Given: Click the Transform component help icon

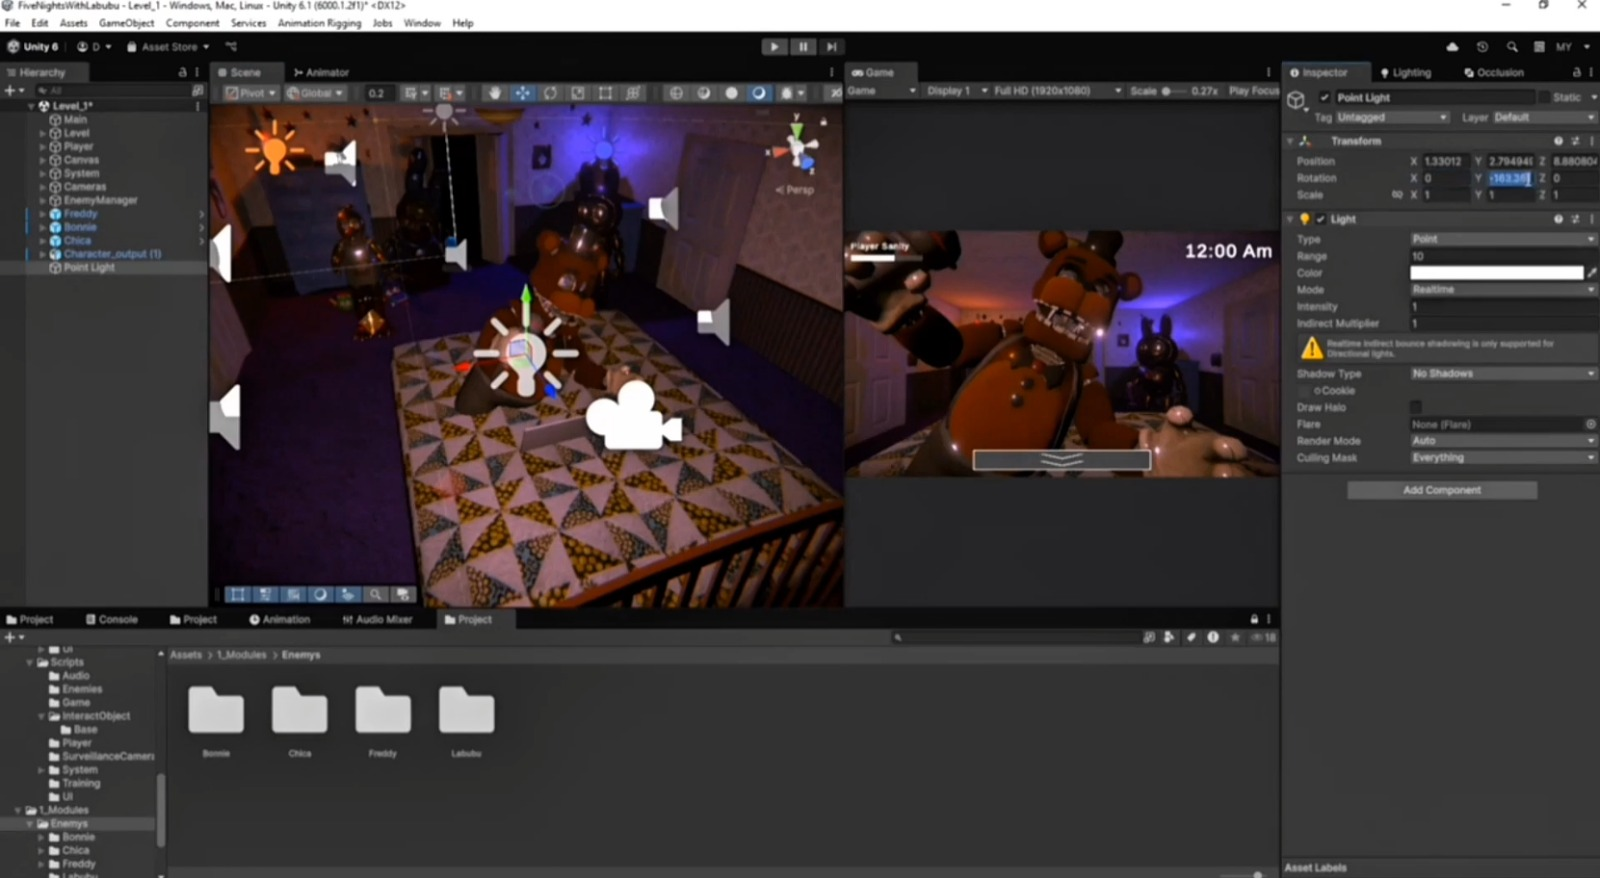Looking at the screenshot, I should coord(1558,141).
